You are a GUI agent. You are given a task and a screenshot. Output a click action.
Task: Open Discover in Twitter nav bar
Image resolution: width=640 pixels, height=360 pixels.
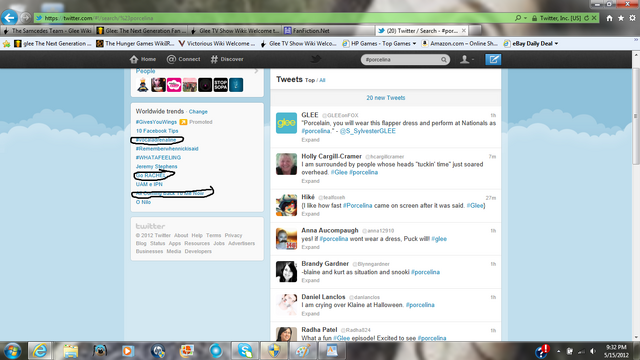pos(227,59)
